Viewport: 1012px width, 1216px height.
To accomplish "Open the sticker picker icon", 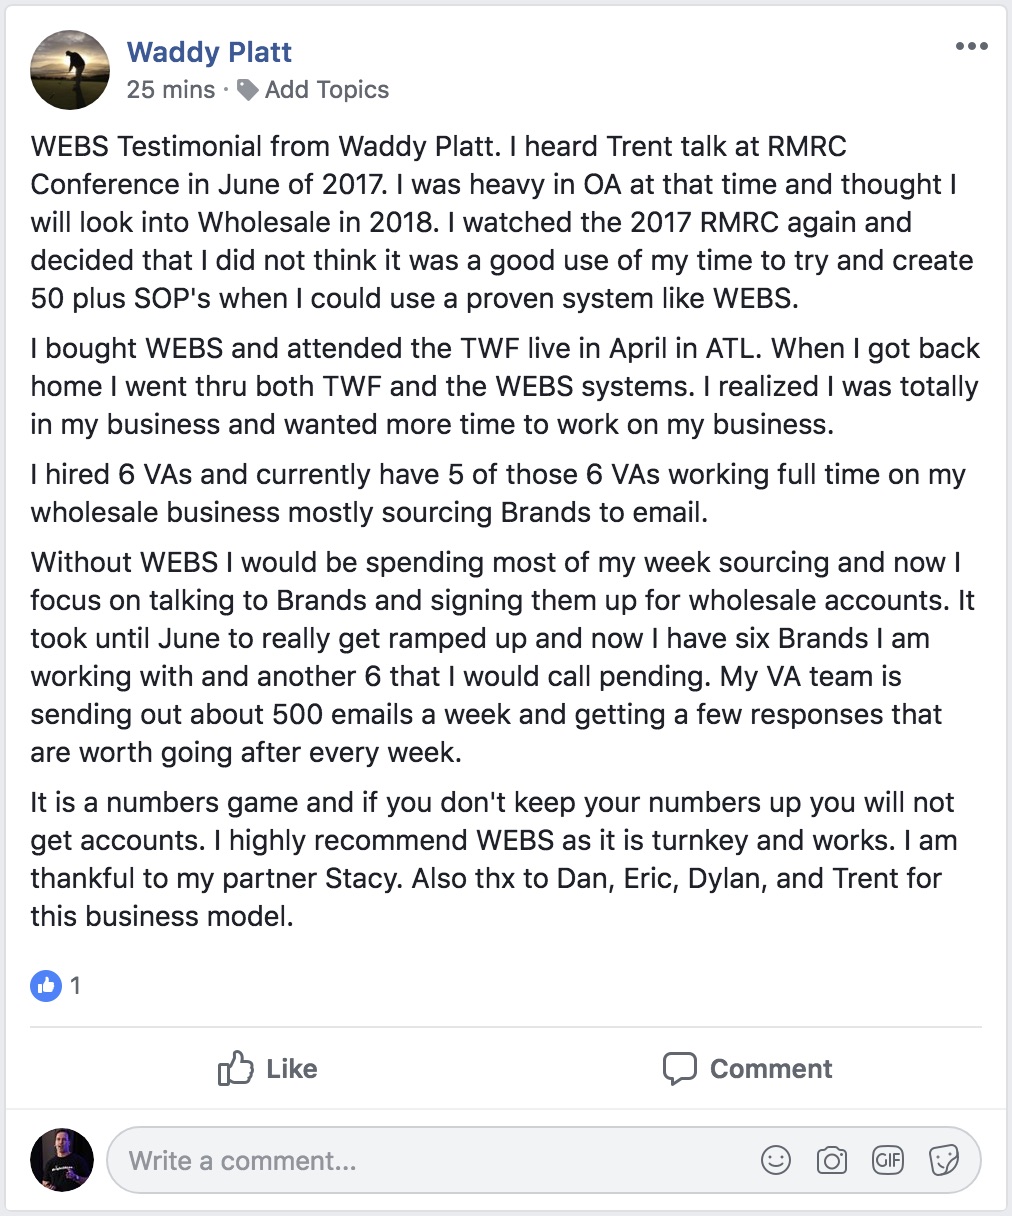I will coord(944,1160).
